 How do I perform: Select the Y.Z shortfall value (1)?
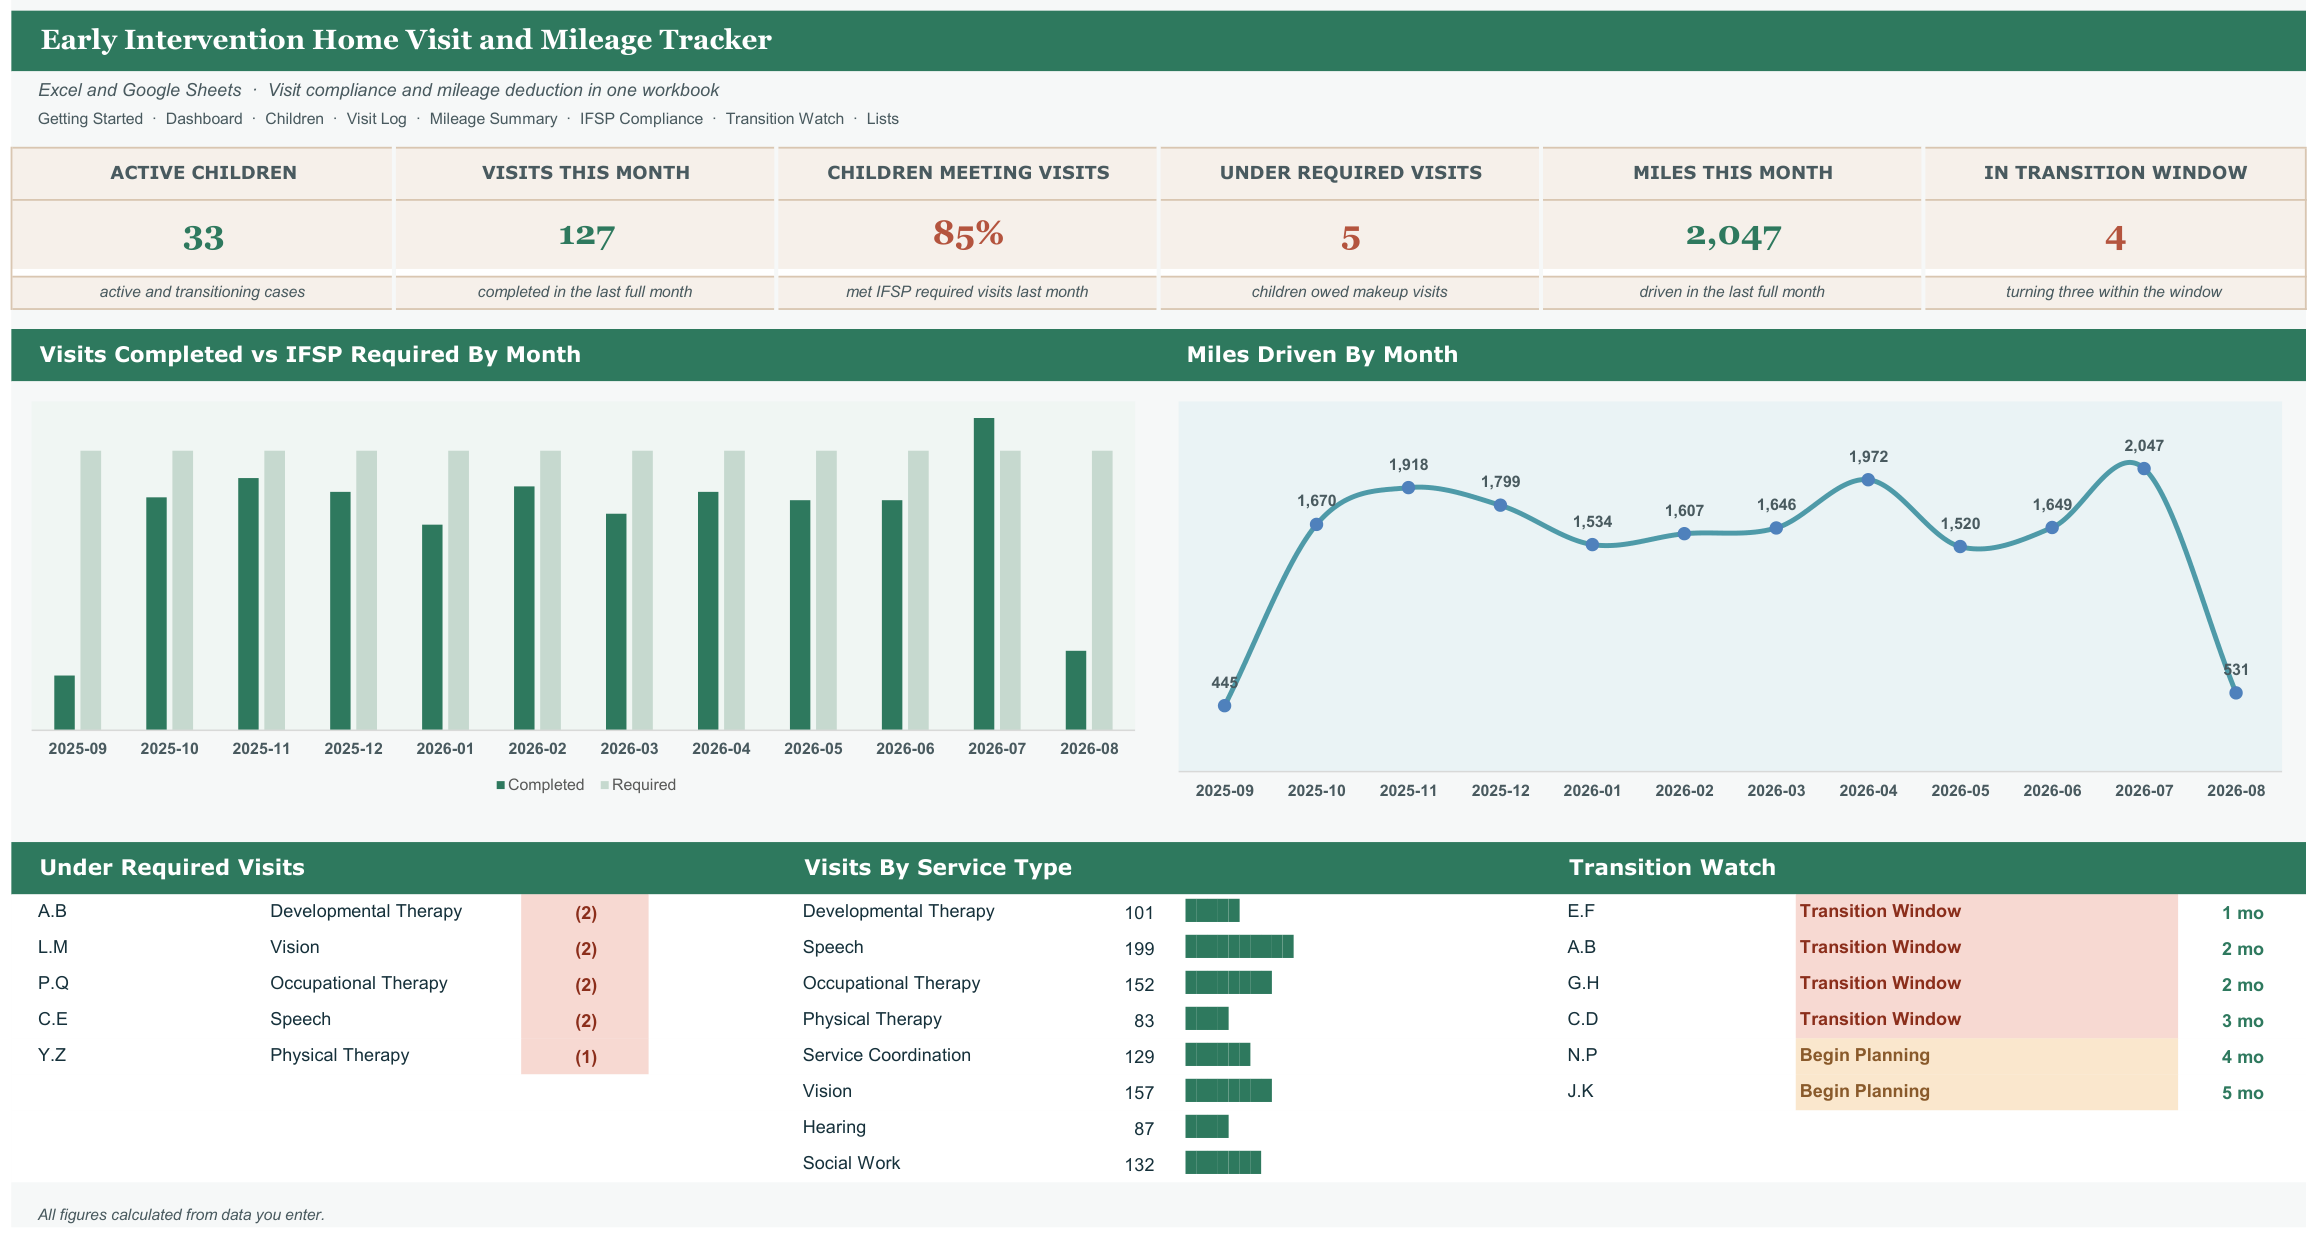point(585,1057)
